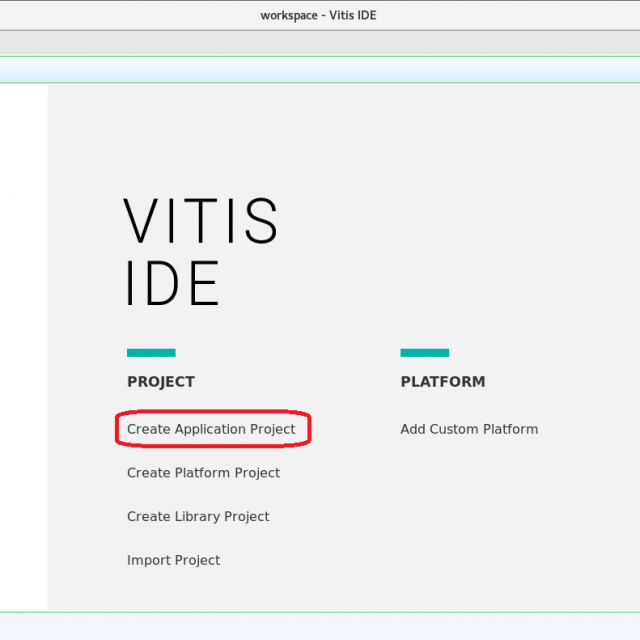This screenshot has height=640, width=640.
Task: Click the large VITIS logo text
Action: (201, 221)
